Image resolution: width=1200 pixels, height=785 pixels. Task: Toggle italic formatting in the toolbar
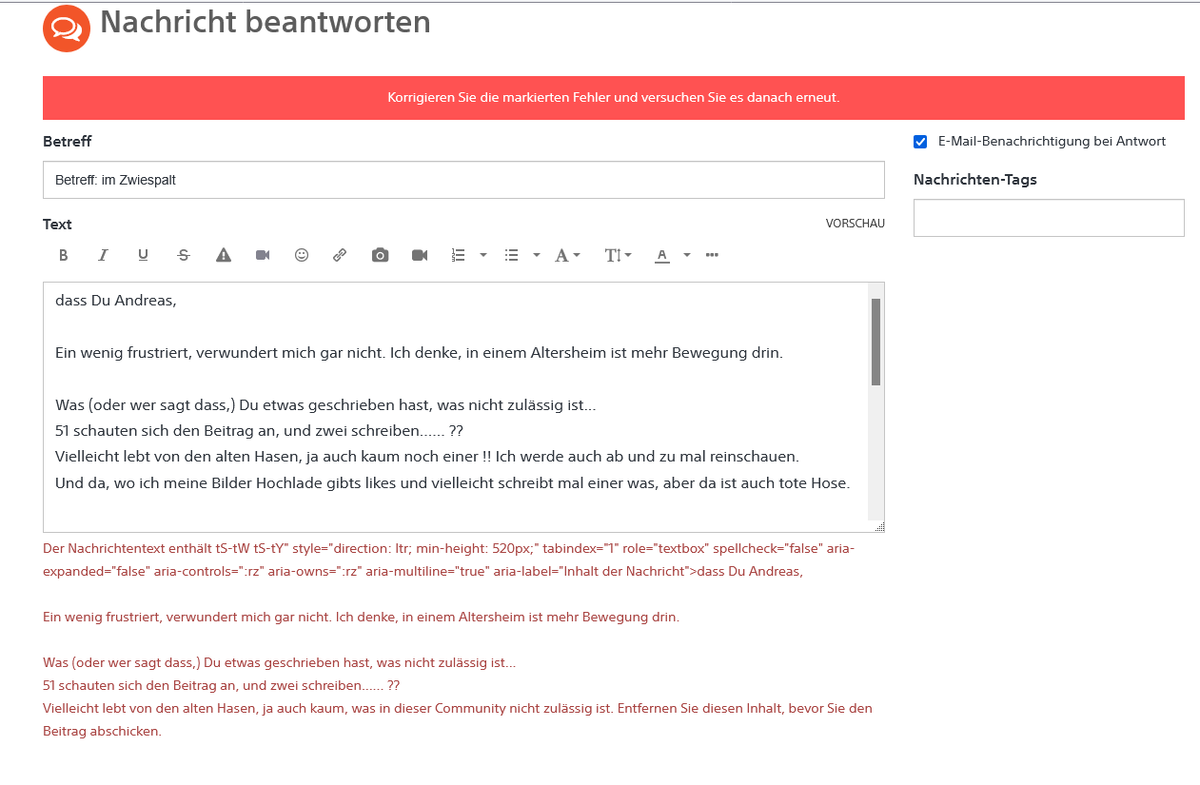[103, 255]
